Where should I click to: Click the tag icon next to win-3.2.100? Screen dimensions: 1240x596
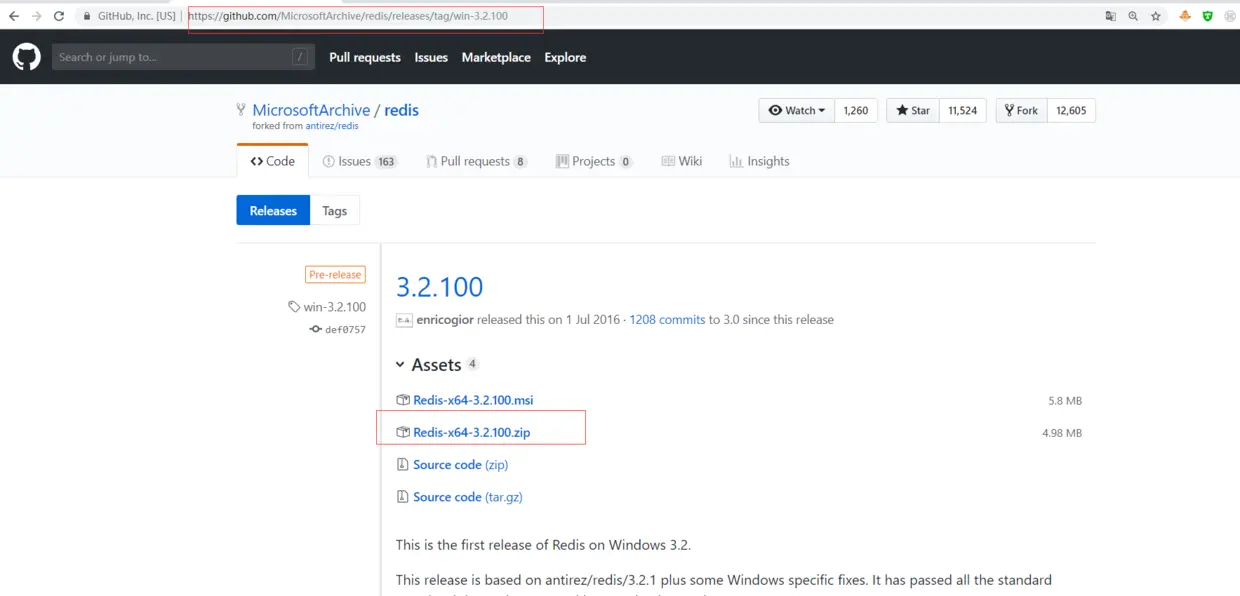coord(294,307)
